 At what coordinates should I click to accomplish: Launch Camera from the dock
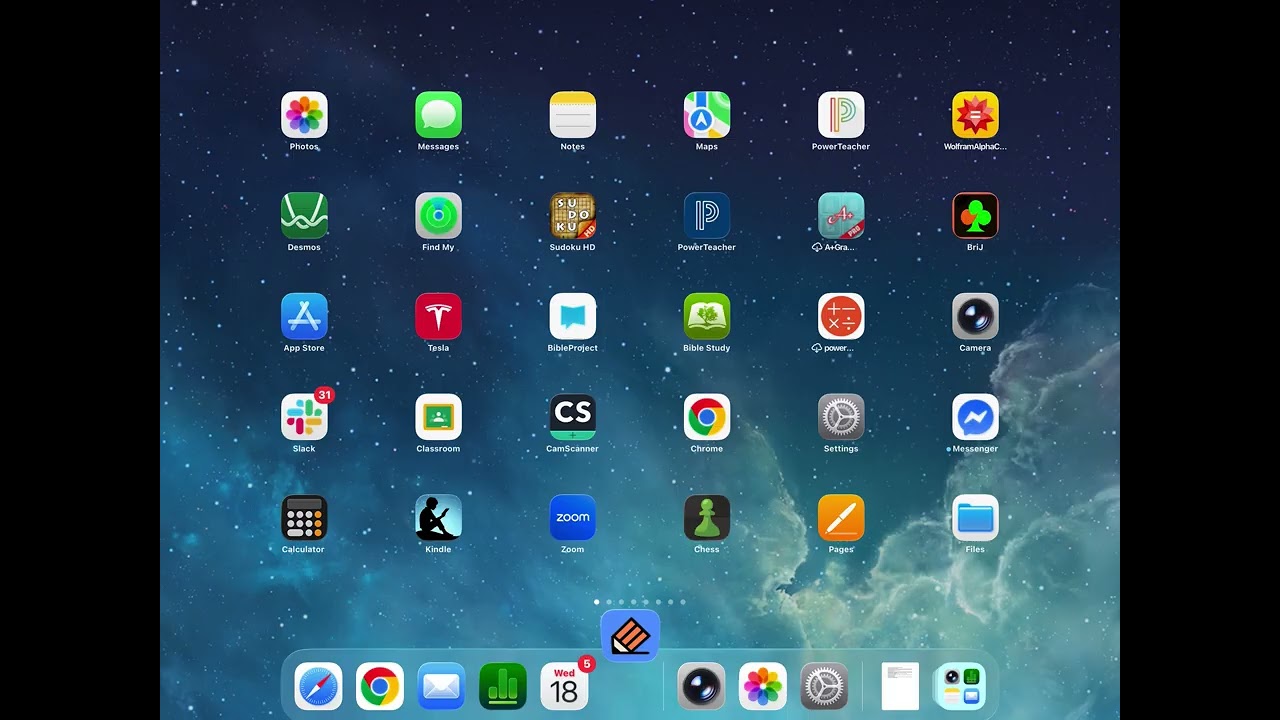point(701,687)
